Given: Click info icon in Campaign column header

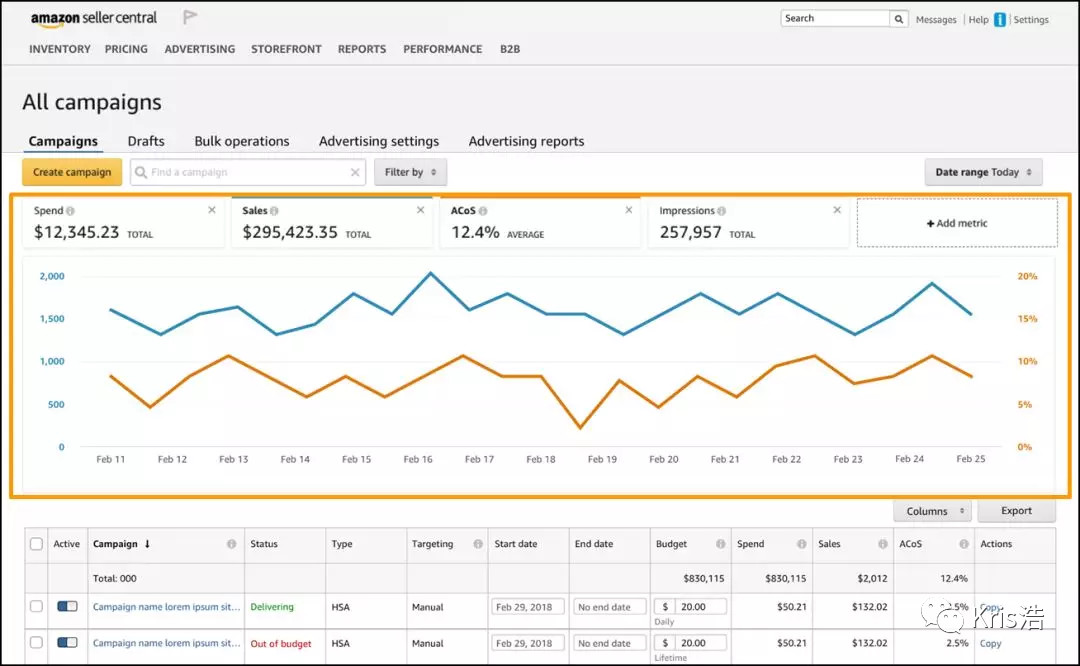Looking at the screenshot, I should [231, 544].
